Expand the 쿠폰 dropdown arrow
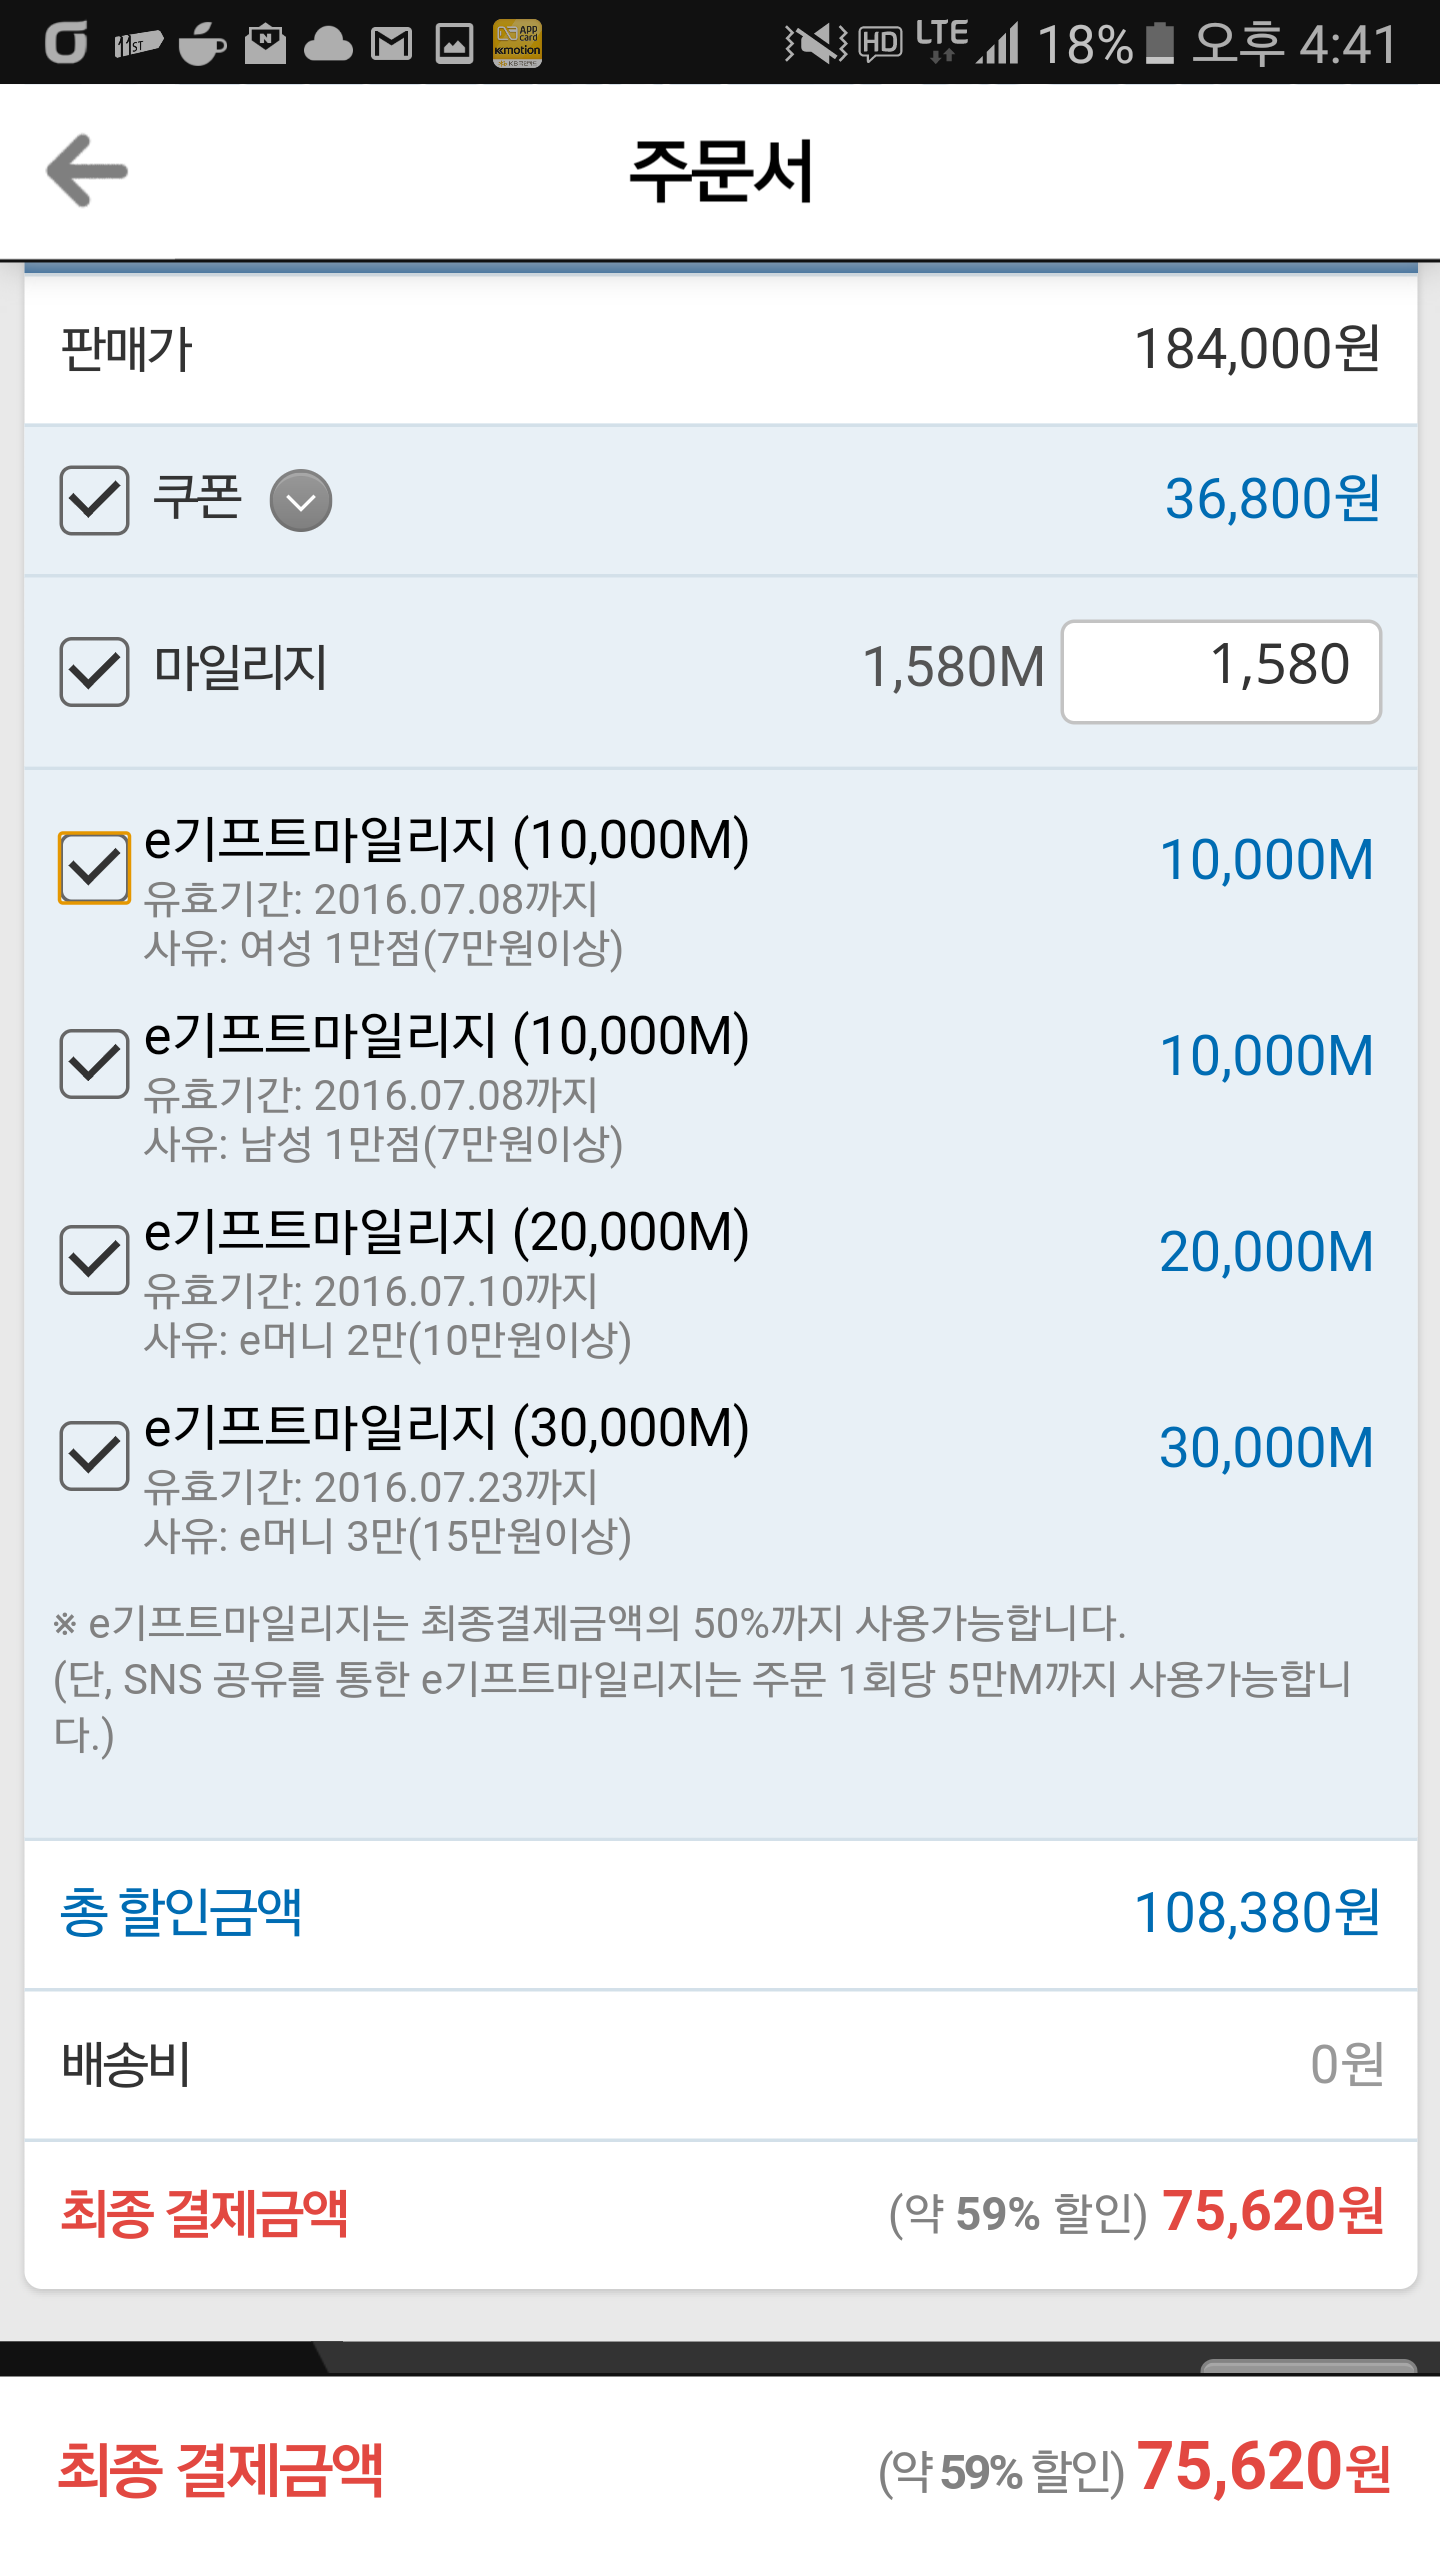The image size is (1440, 2560). point(301,500)
